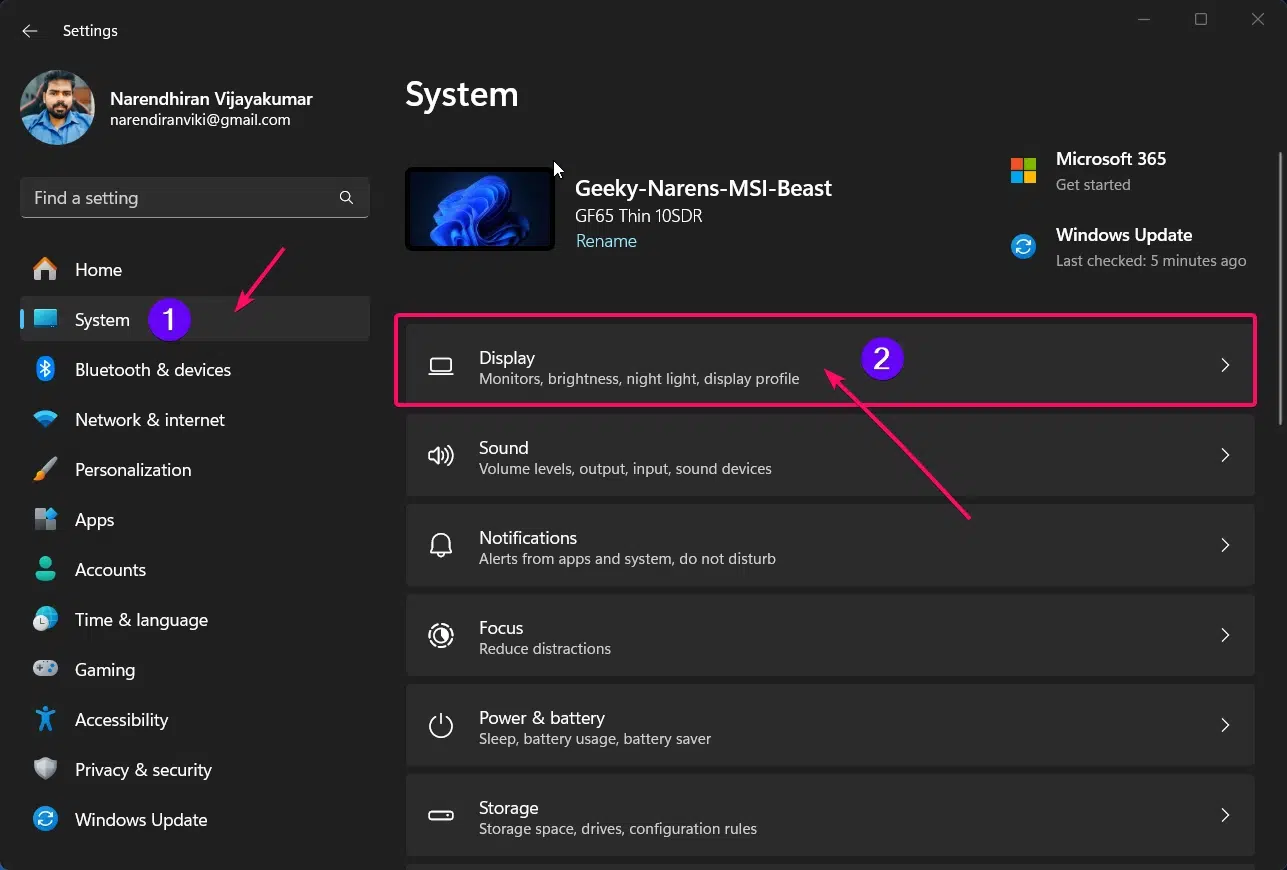This screenshot has width=1287, height=870.
Task: Open Accessibility settings
Action: coord(195,720)
